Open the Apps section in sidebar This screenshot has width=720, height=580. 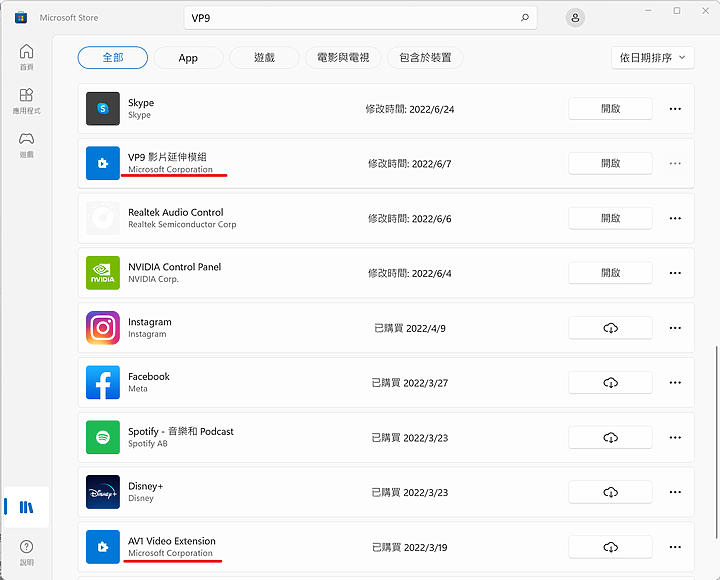(26, 101)
